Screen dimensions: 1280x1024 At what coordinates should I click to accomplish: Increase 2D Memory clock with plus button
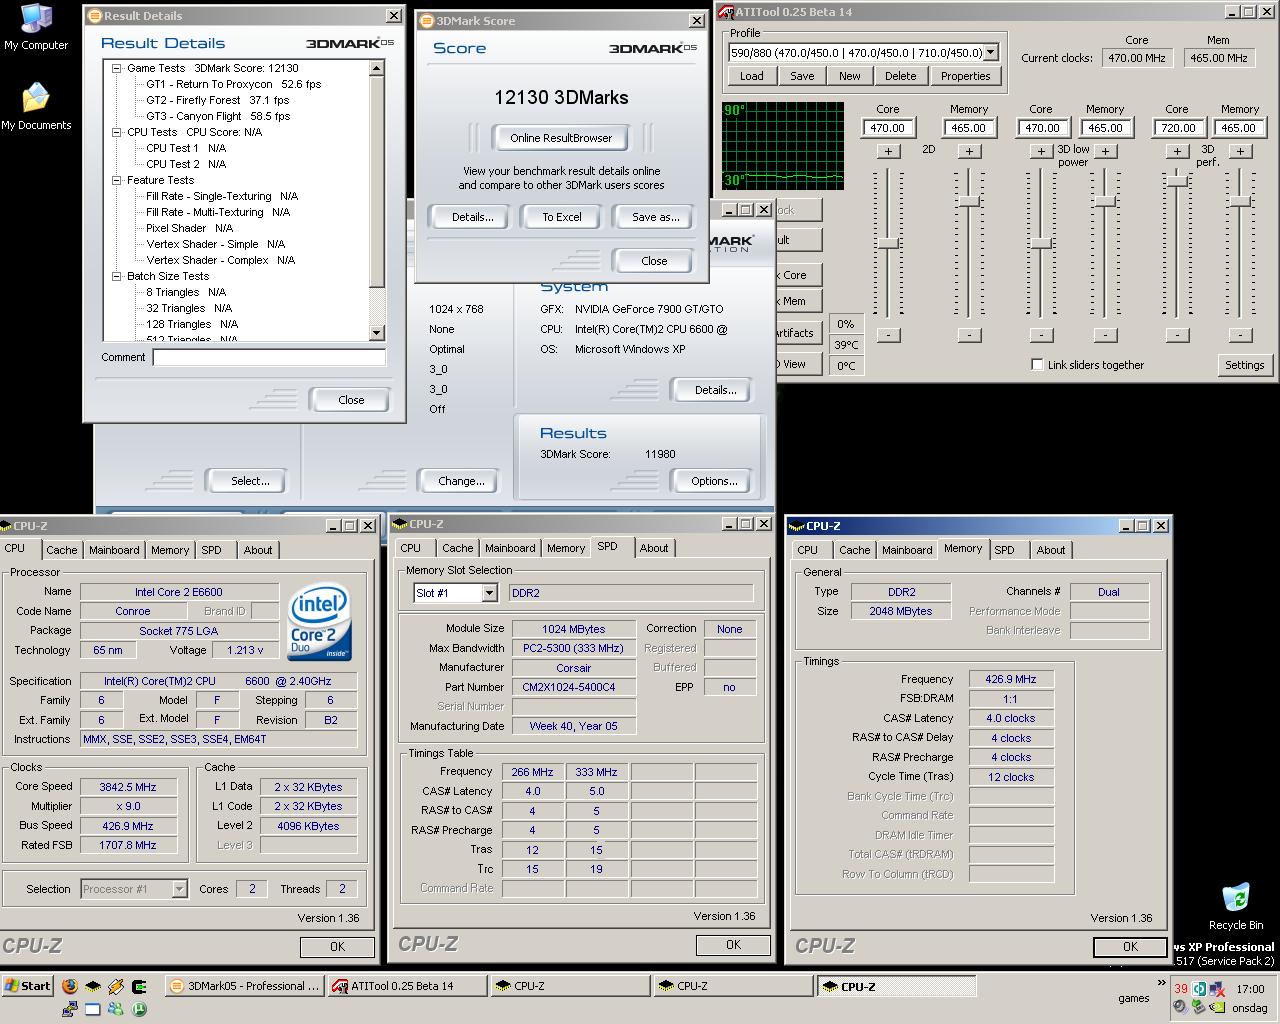(969, 151)
